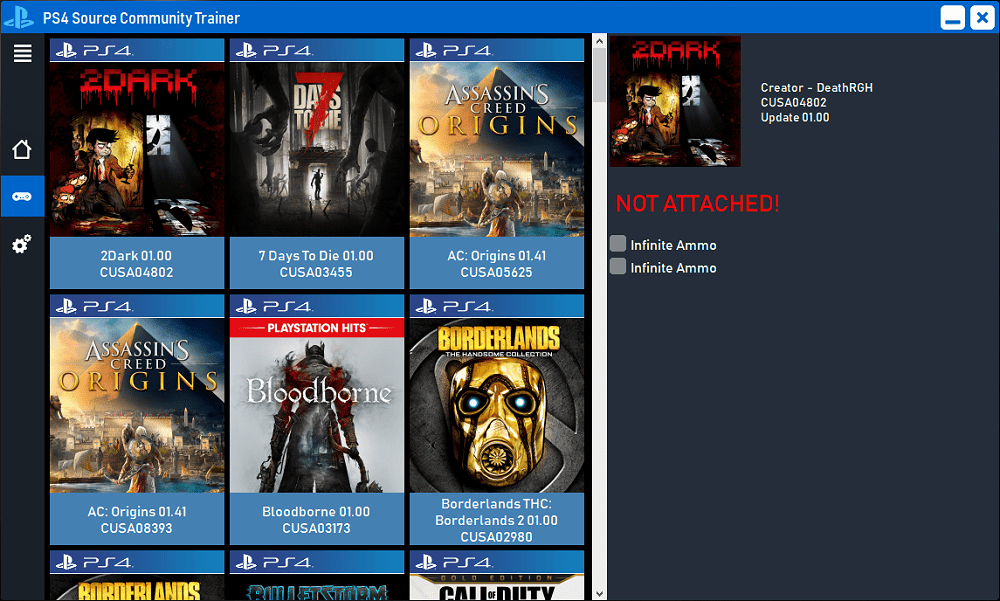Click the "Creator - DeathRGH" text
This screenshot has width=1000, height=601.
click(816, 88)
